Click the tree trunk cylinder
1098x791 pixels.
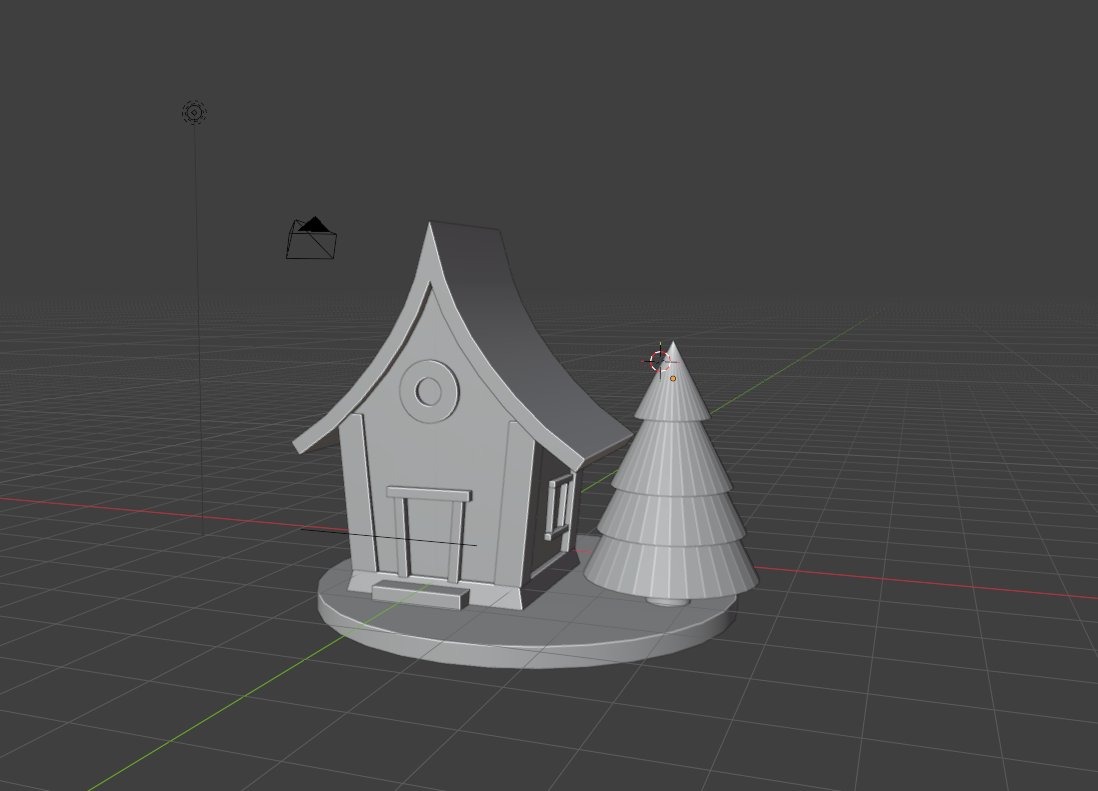tap(667, 601)
